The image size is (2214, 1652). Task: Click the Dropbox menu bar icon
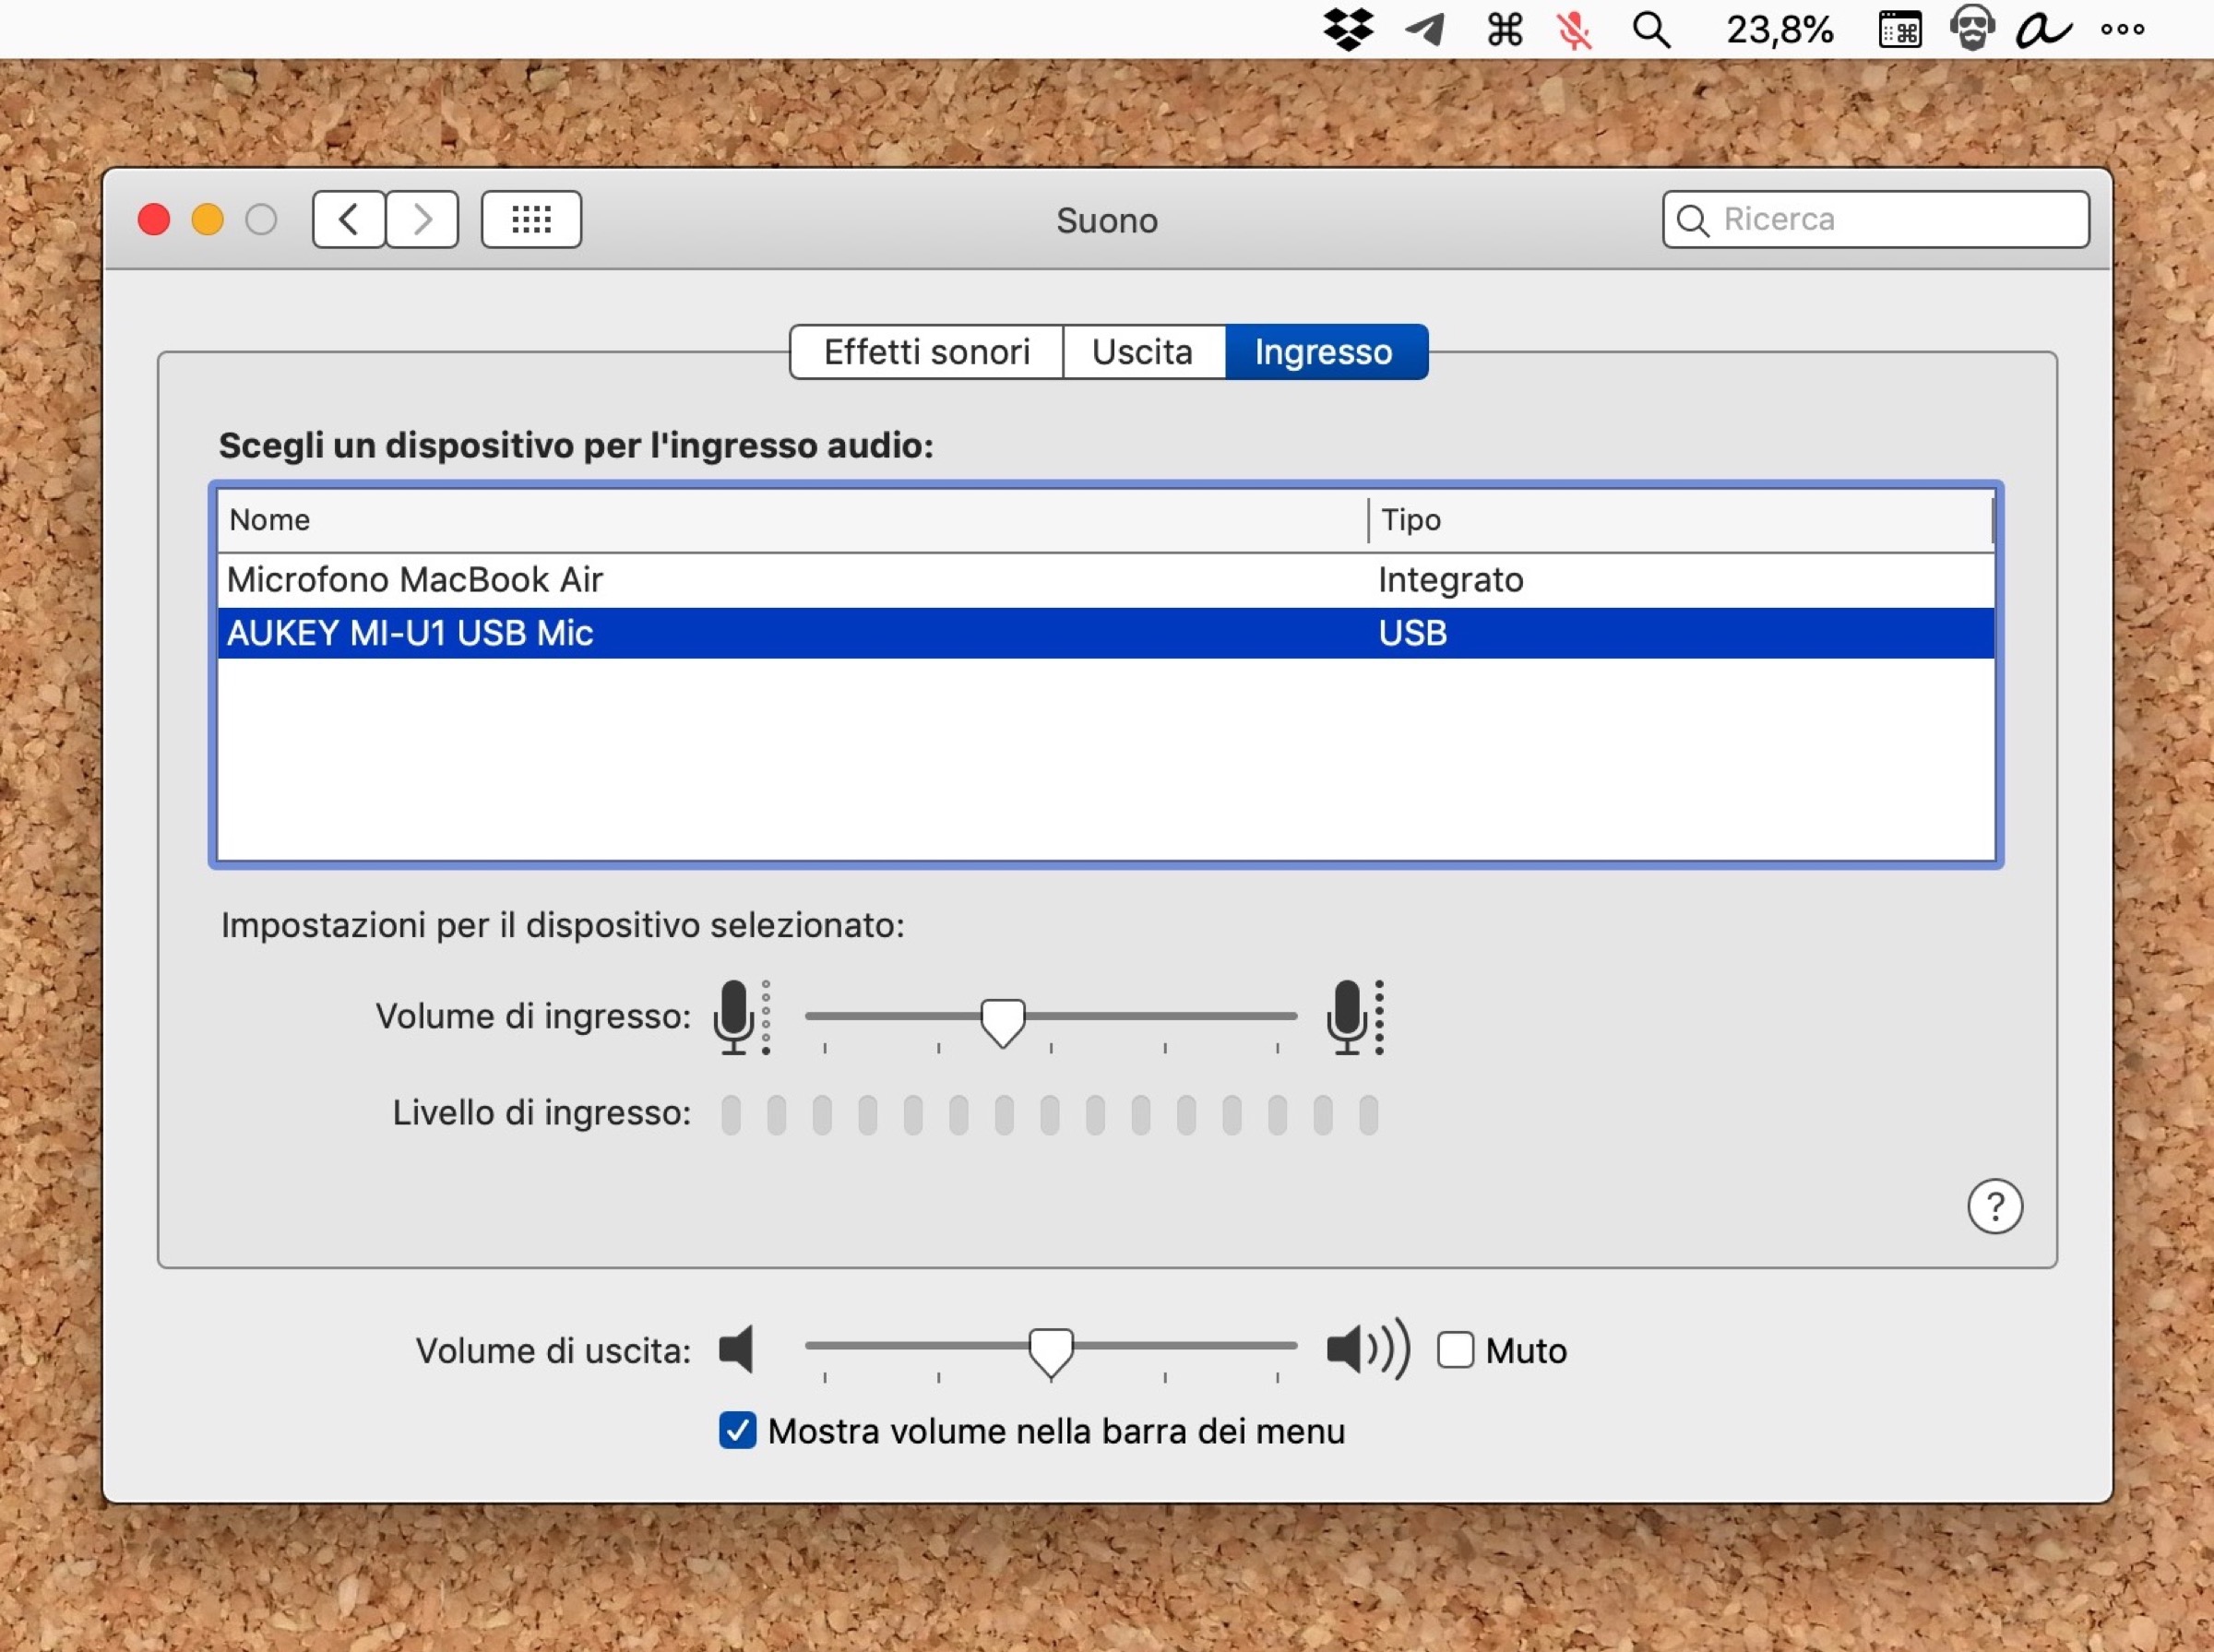pyautogui.click(x=1348, y=30)
